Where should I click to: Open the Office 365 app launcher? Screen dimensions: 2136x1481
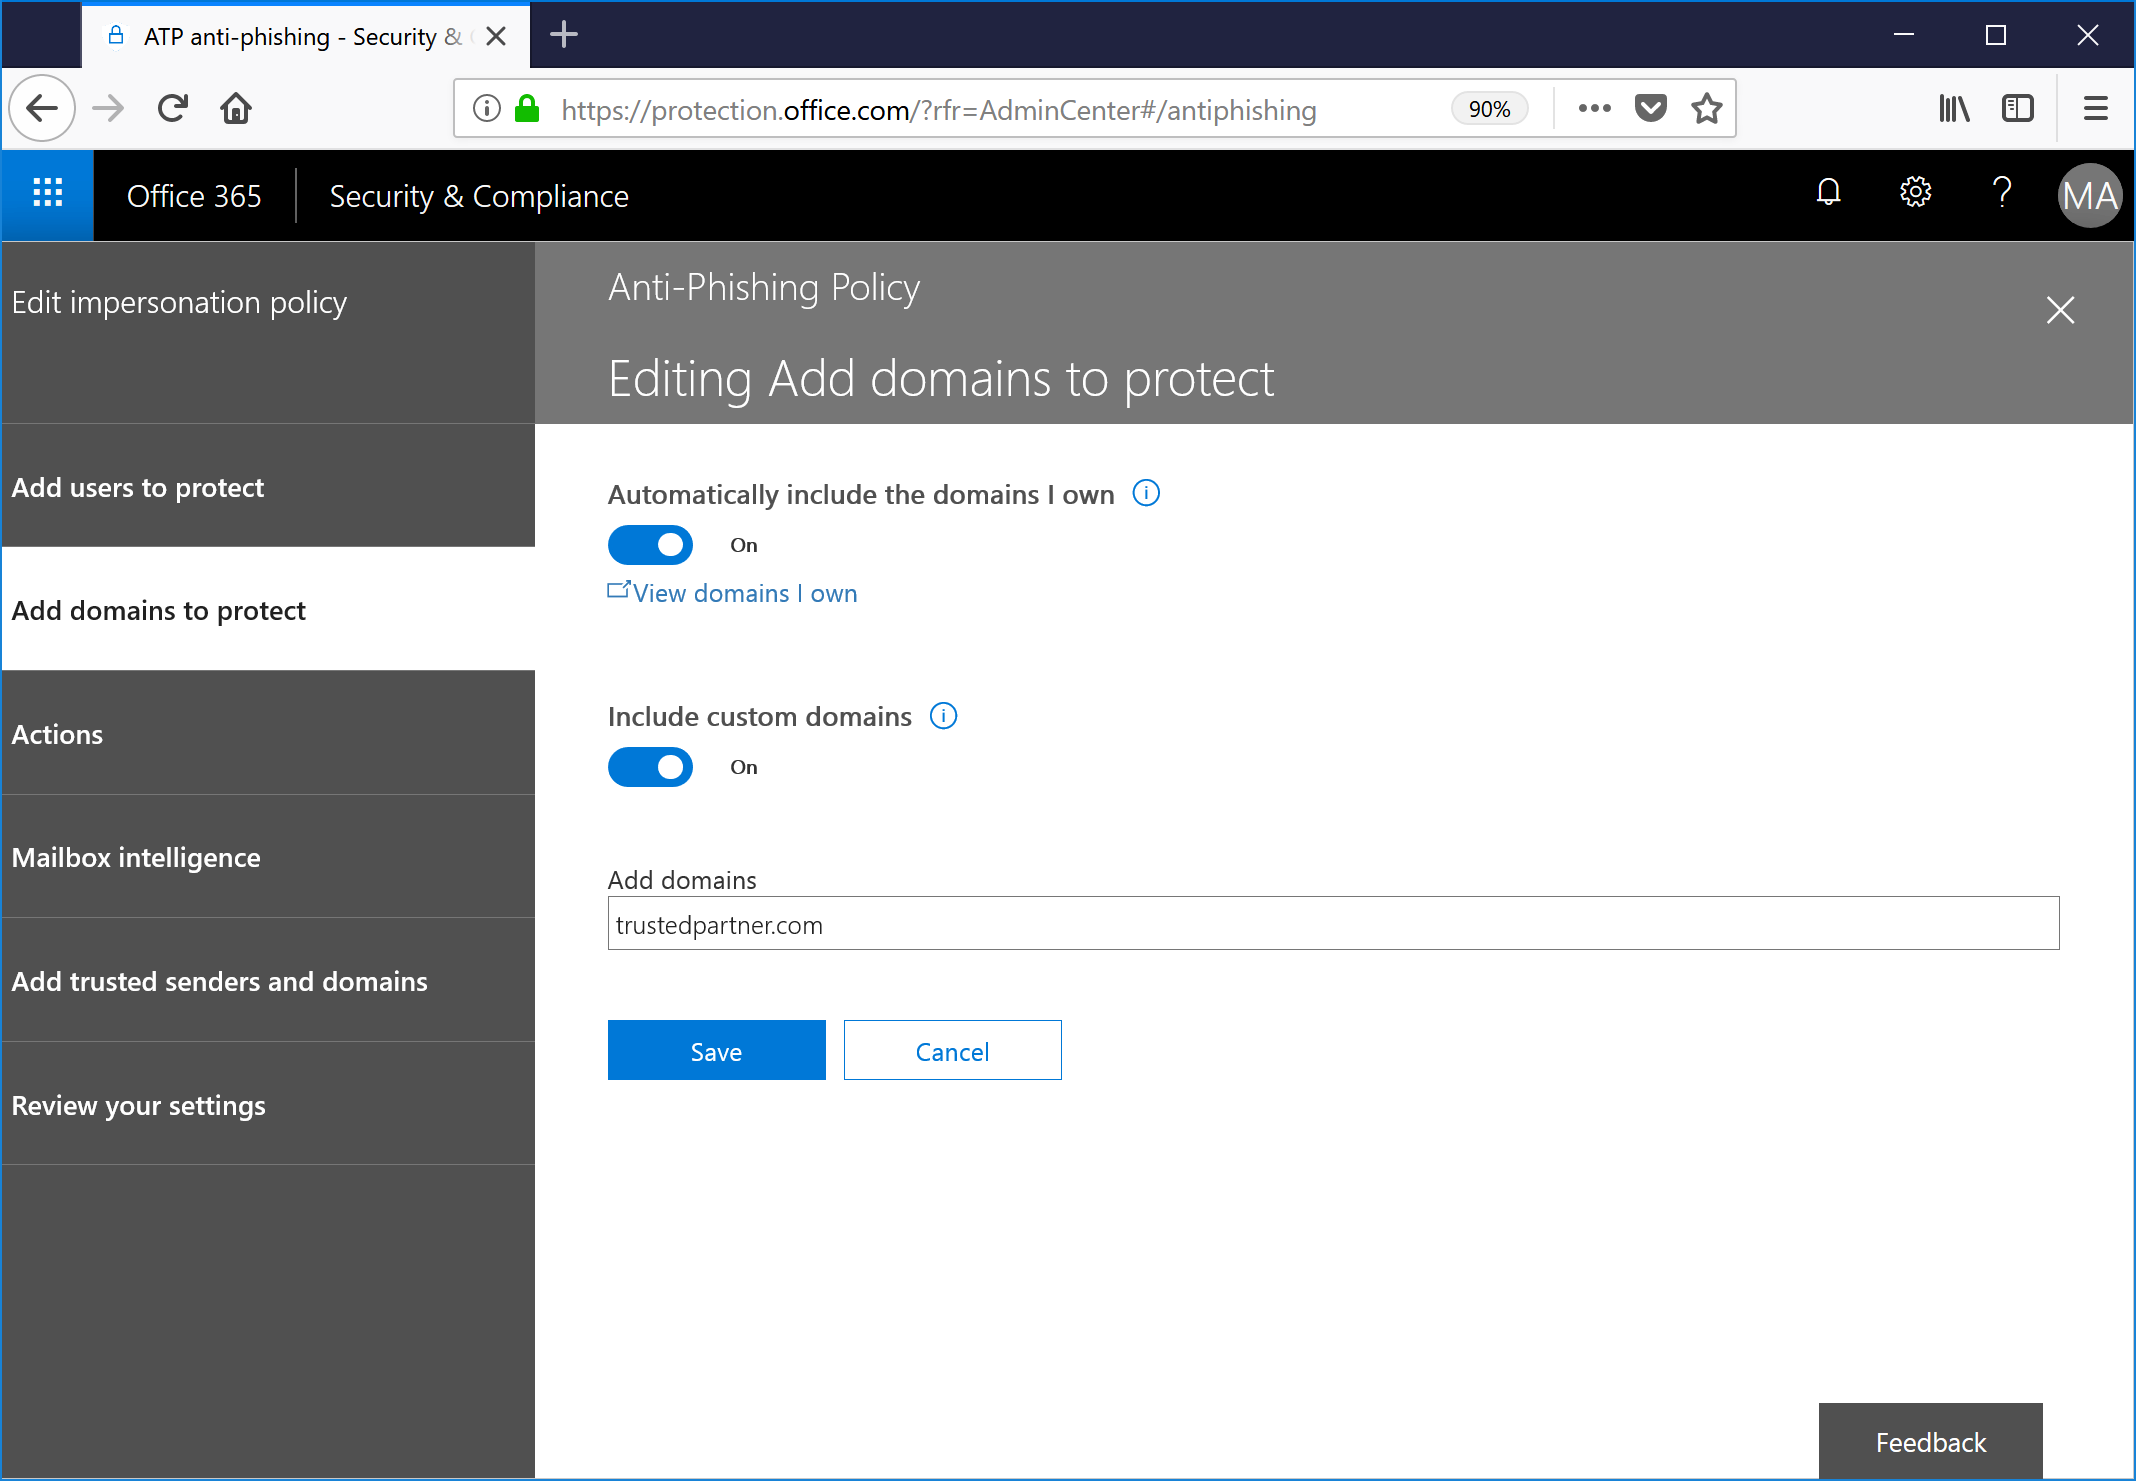46,194
